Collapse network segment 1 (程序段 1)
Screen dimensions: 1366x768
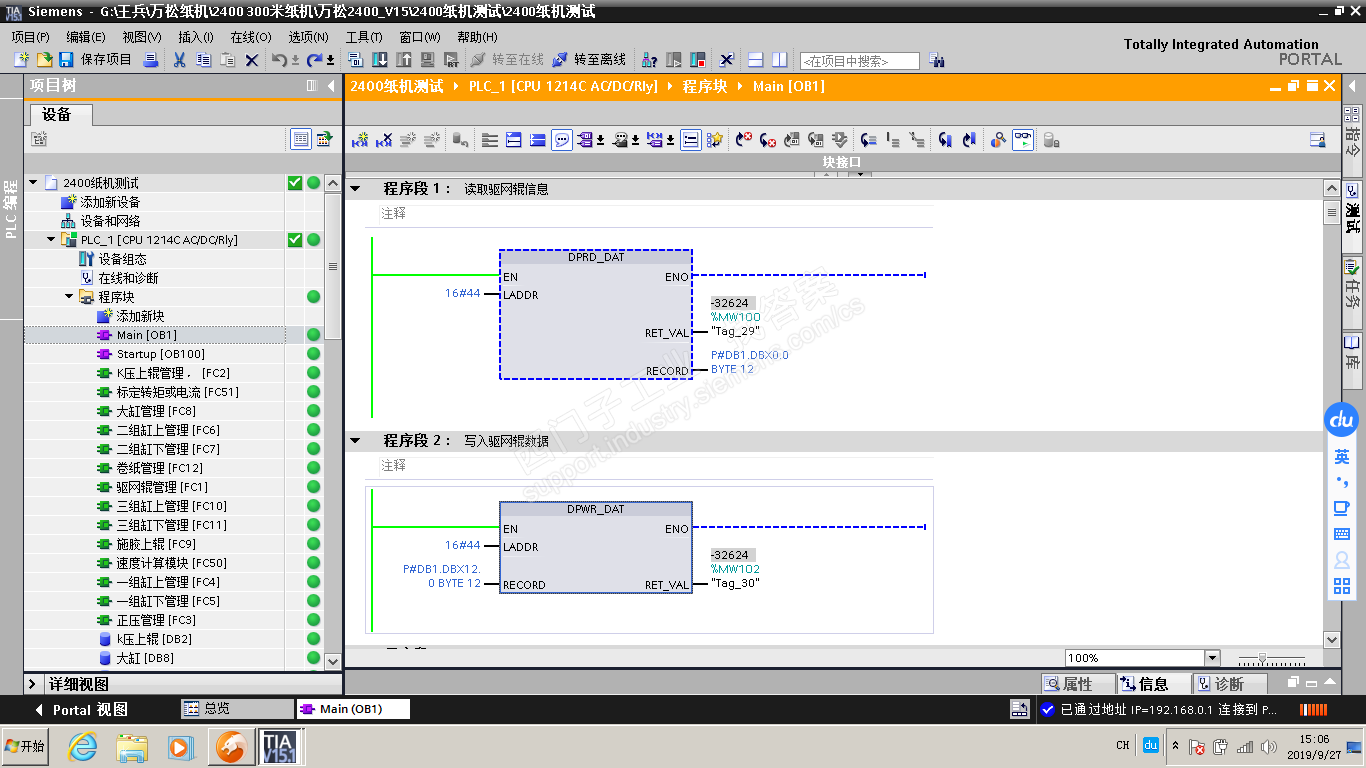[x=355, y=188]
